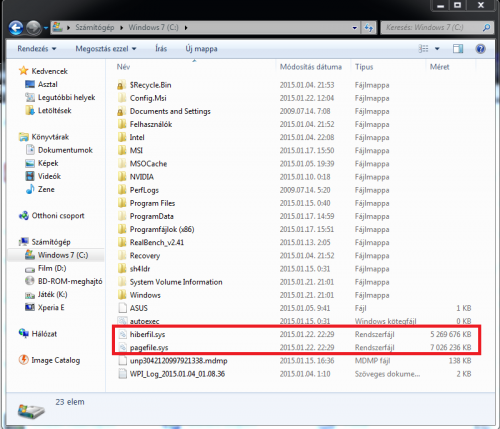Open the view options dropdown arrow
Screen dimensions: 500x429
(437, 49)
